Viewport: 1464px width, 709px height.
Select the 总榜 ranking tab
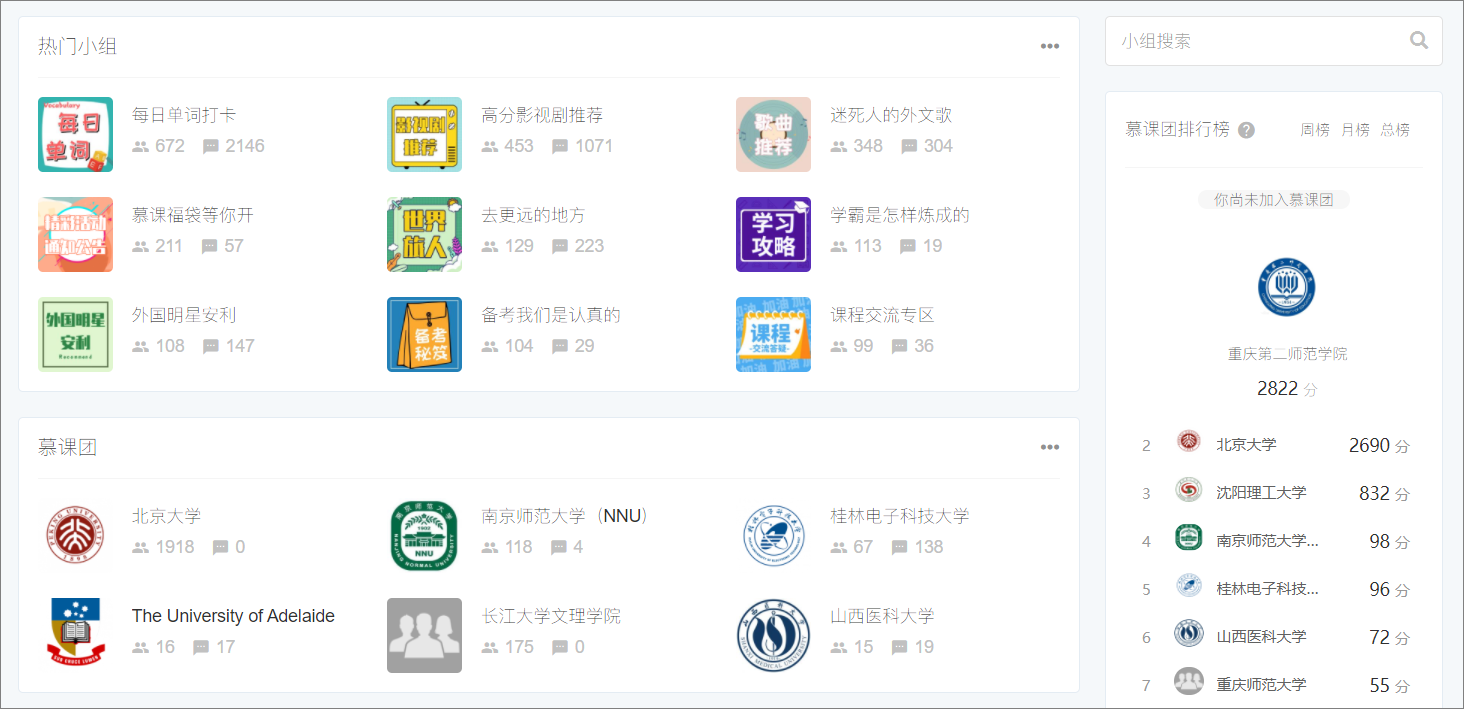point(1395,129)
